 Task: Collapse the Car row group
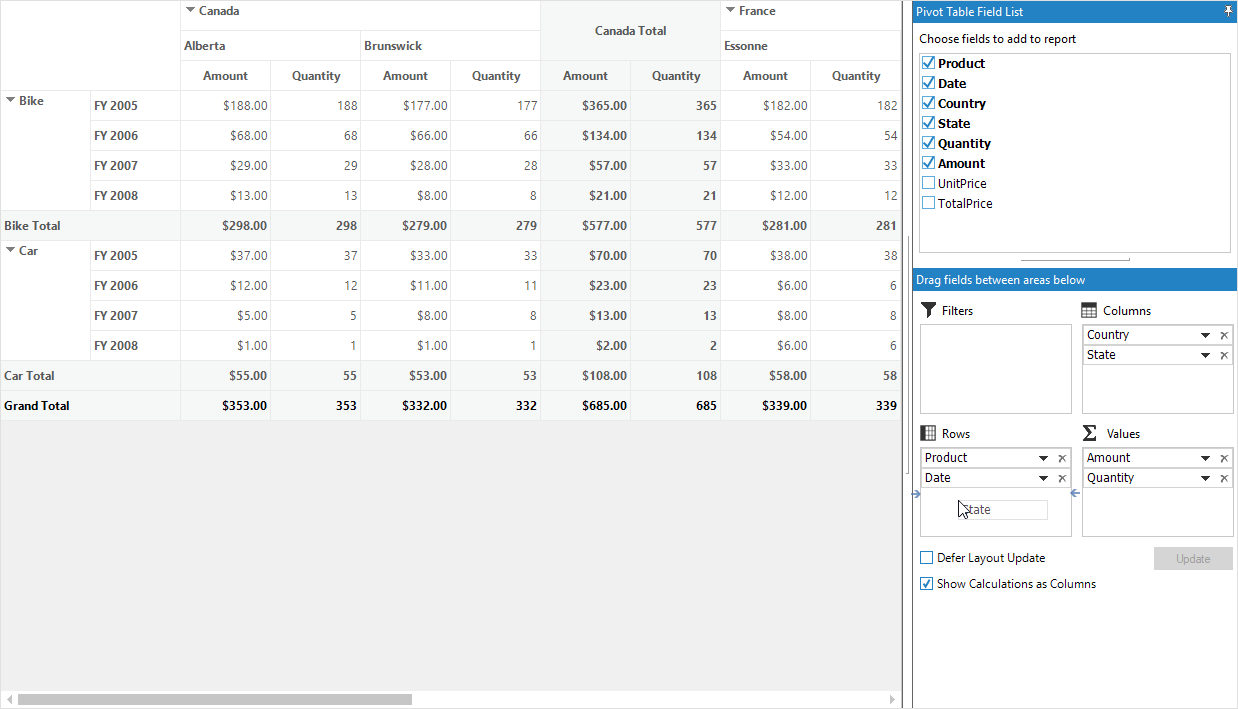point(11,250)
